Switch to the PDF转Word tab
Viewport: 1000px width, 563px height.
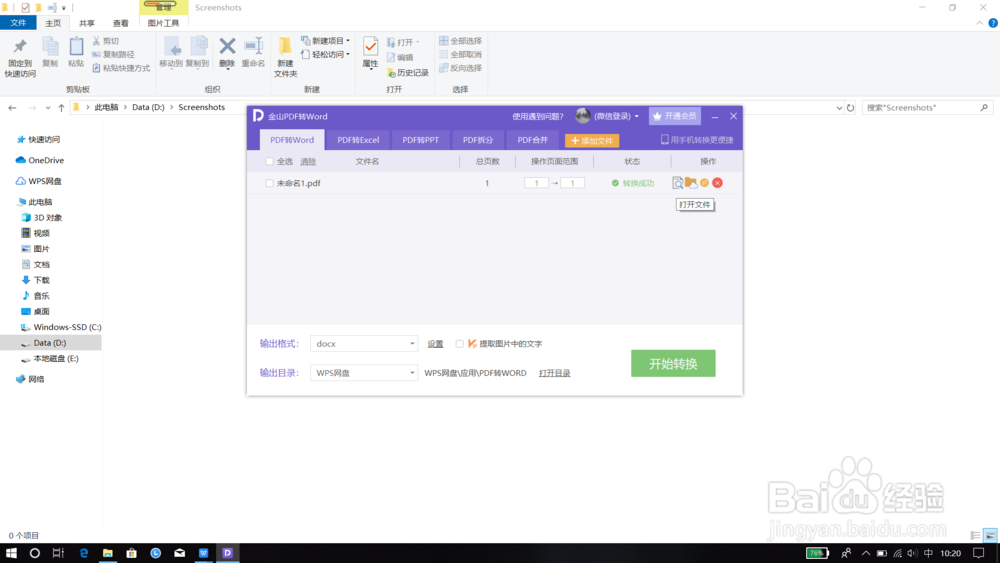click(x=292, y=140)
